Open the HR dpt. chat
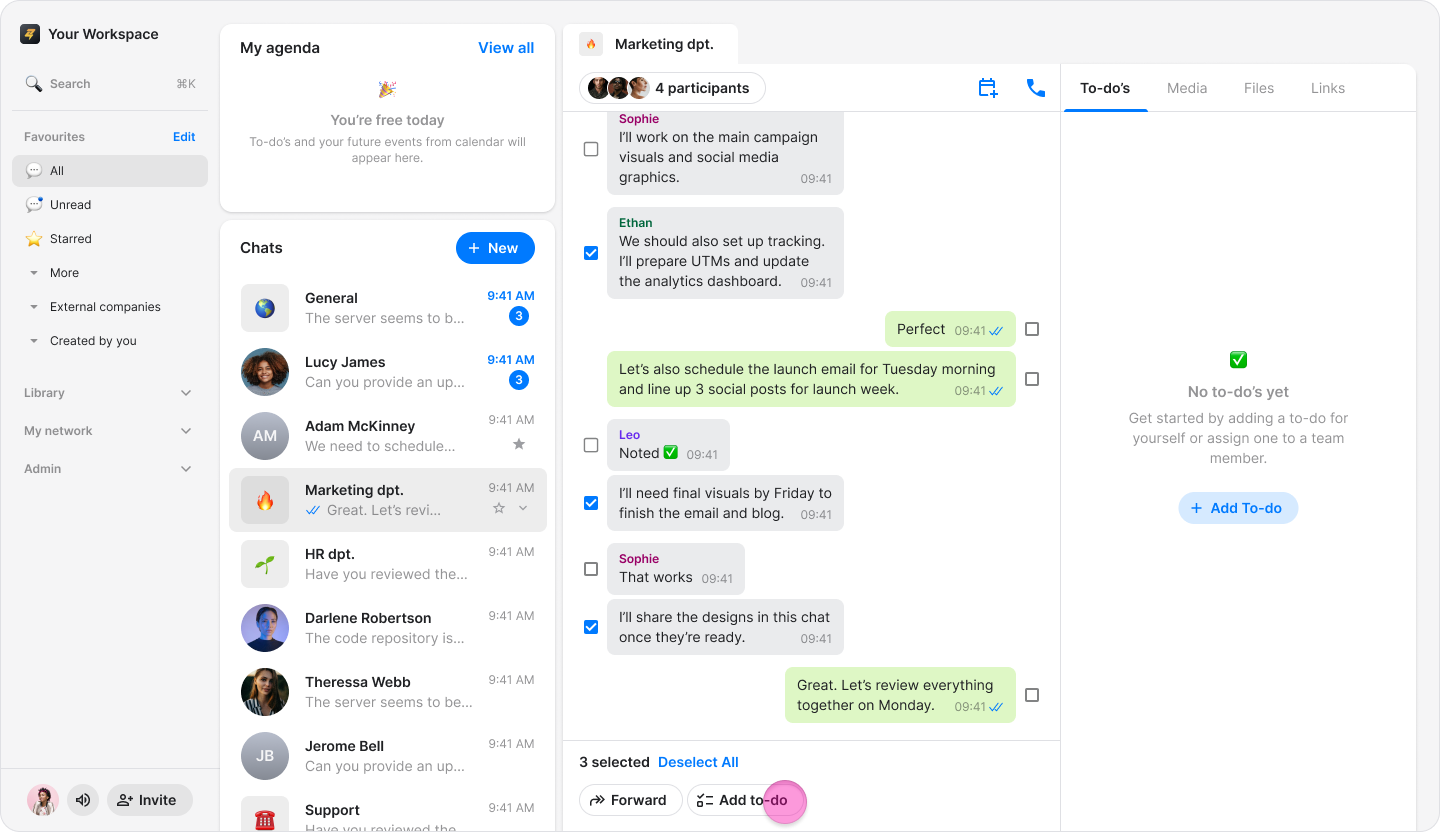 click(388, 564)
